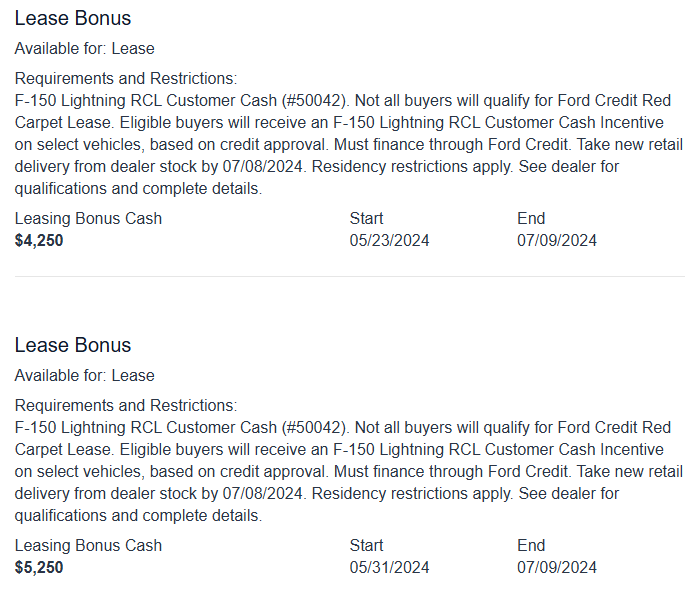This screenshot has width=698, height=603.
Task: Click the second 'End' column label
Action: [531, 546]
